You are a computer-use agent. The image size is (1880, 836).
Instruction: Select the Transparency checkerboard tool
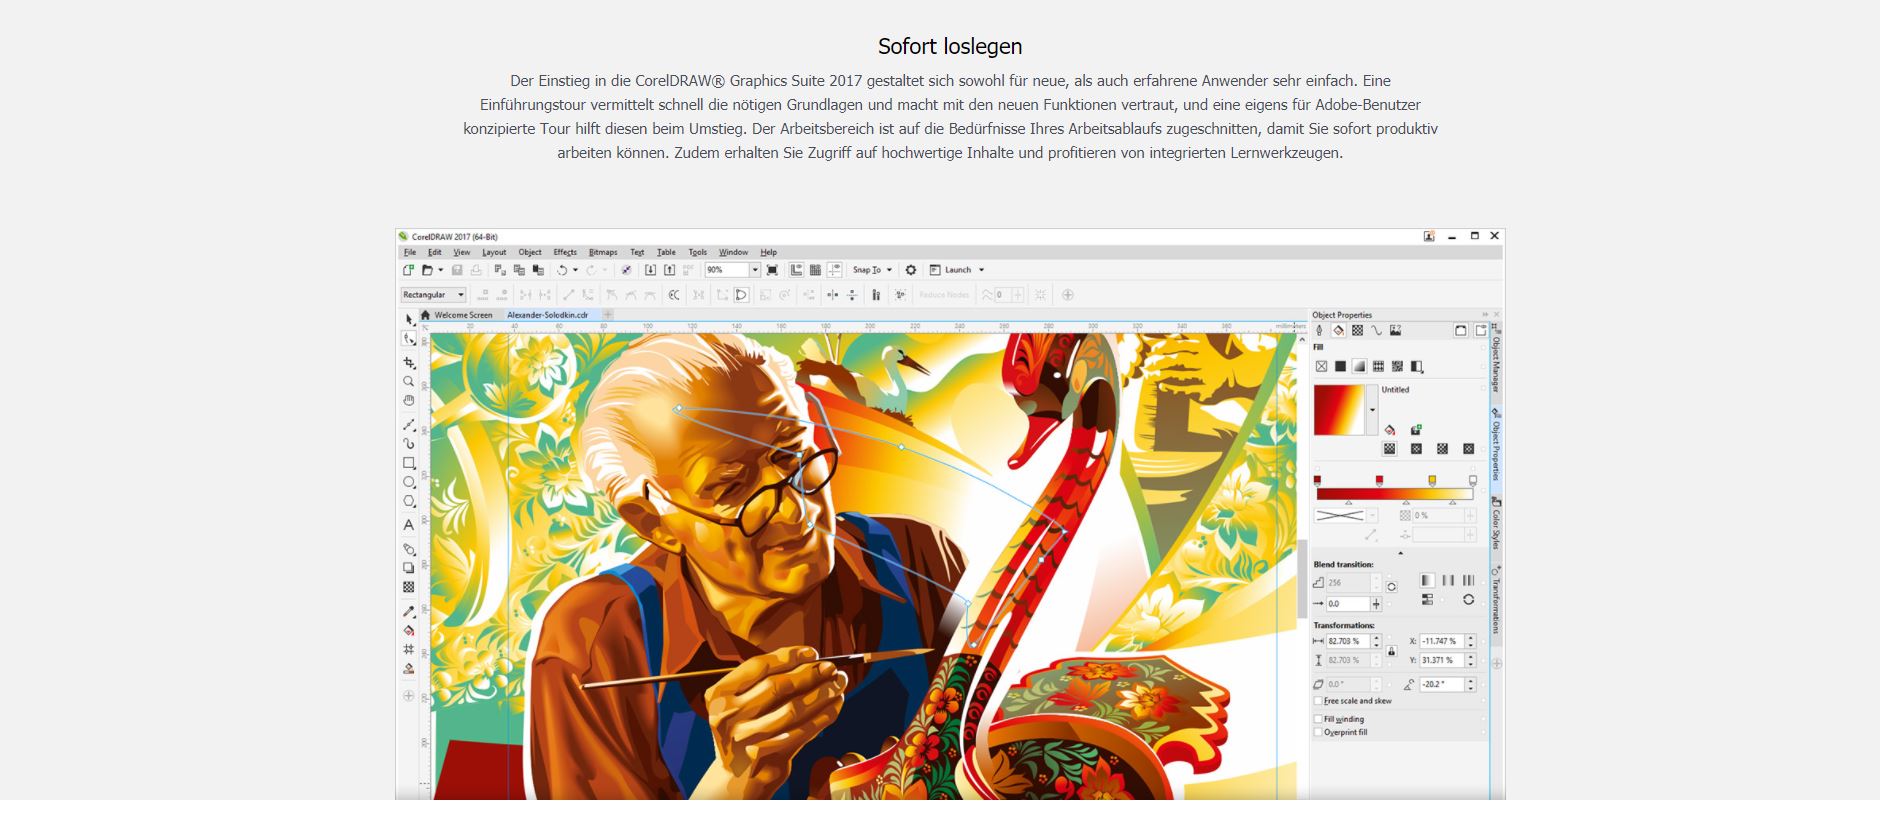coord(409,587)
